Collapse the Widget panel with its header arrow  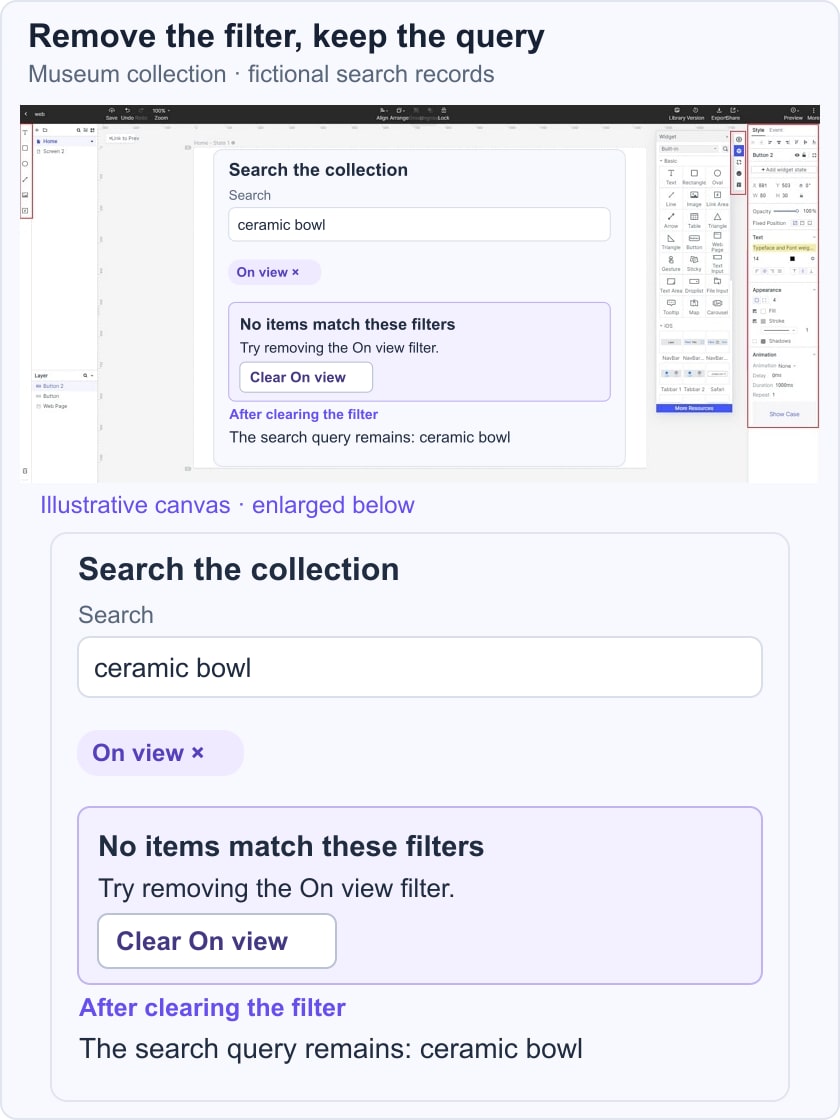point(726,136)
